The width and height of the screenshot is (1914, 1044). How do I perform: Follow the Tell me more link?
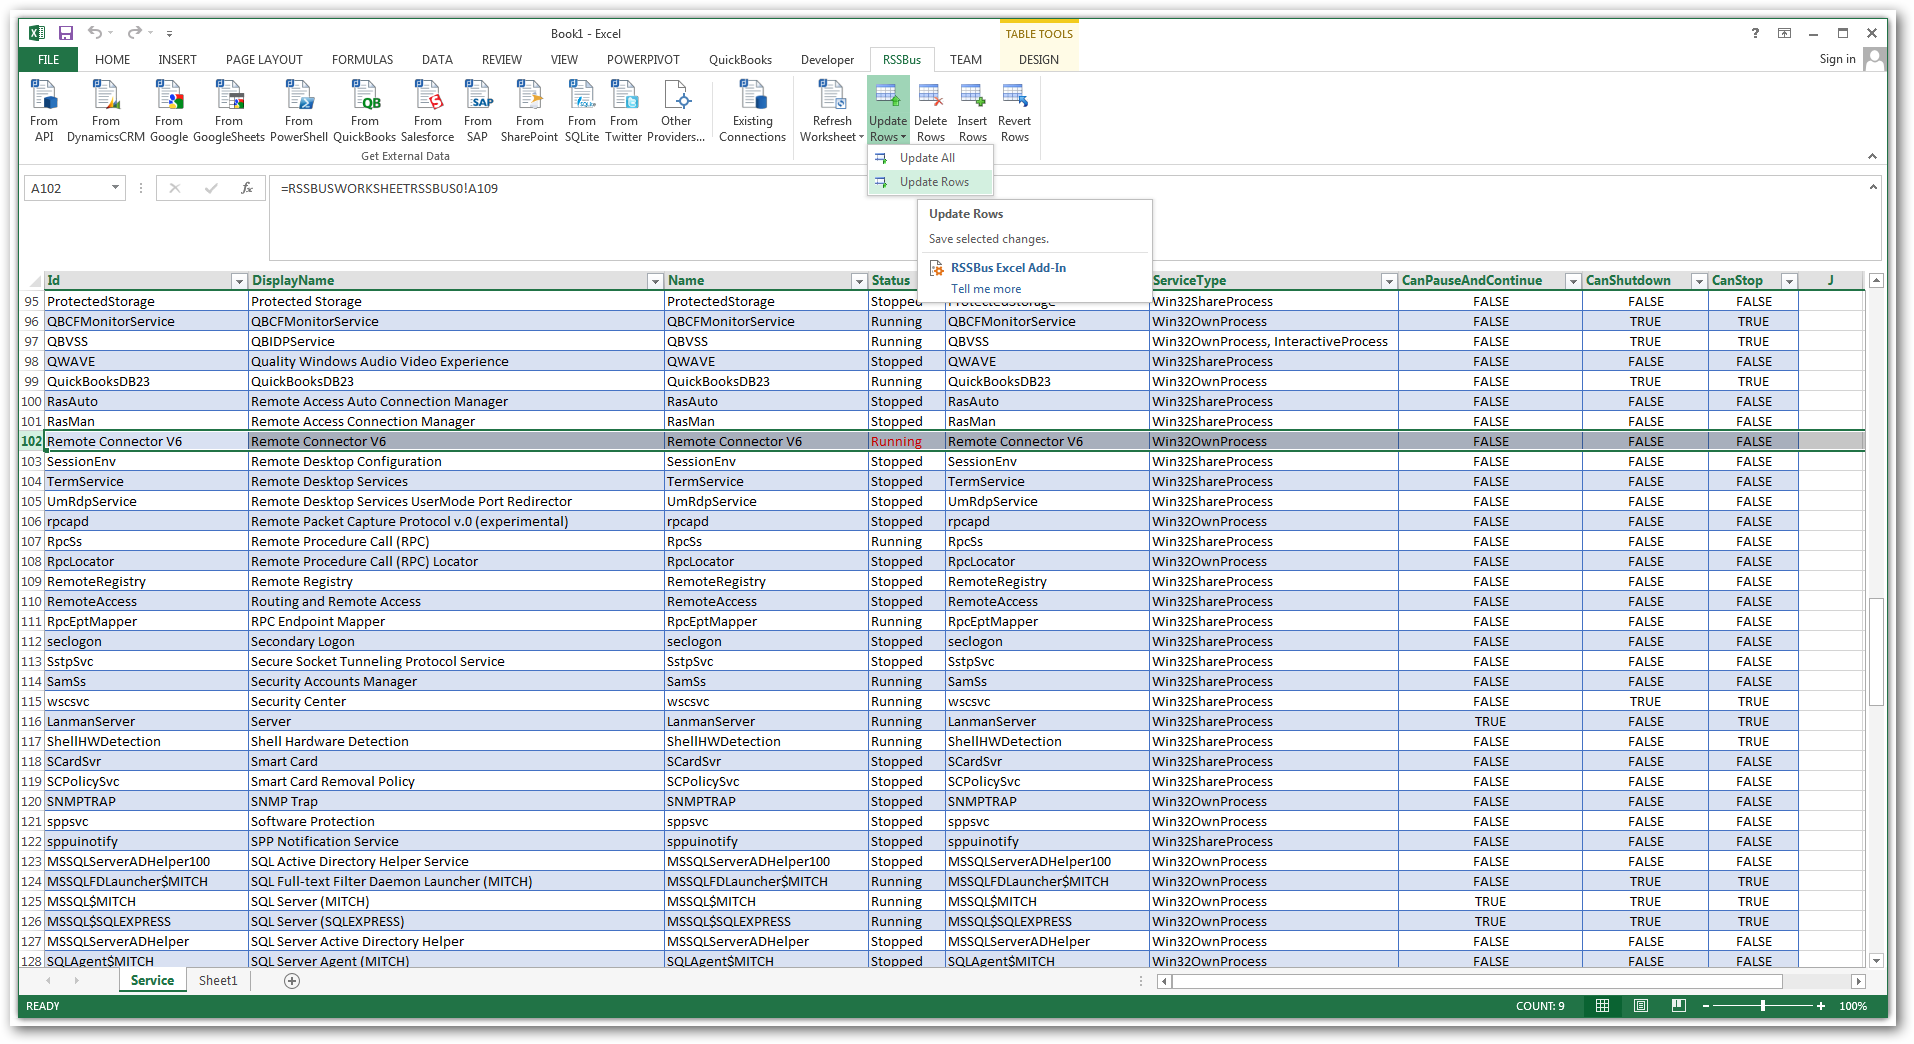coord(986,289)
